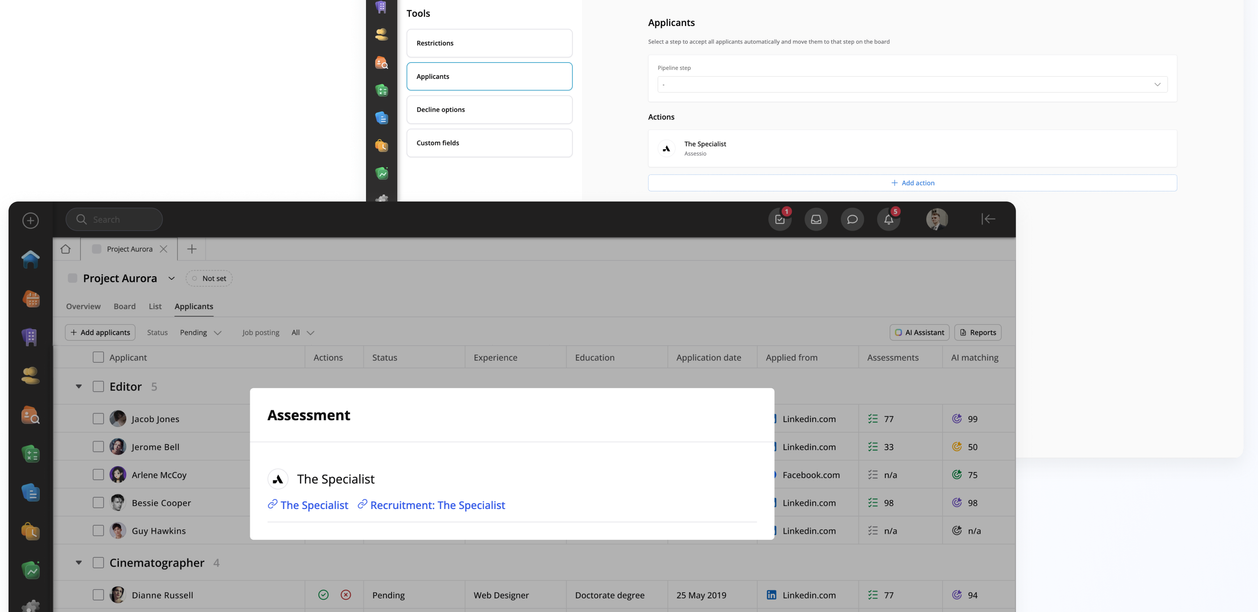Open the notifications bell icon
This screenshot has width=1258, height=612.
point(888,220)
